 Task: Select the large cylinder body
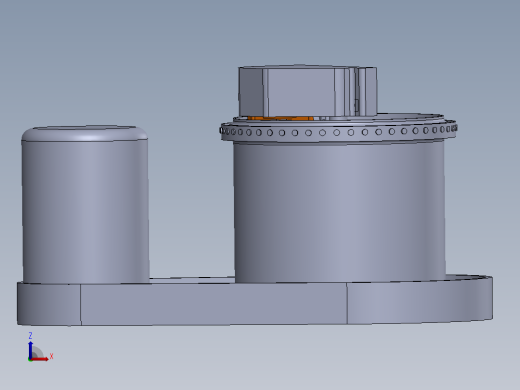(x=339, y=212)
